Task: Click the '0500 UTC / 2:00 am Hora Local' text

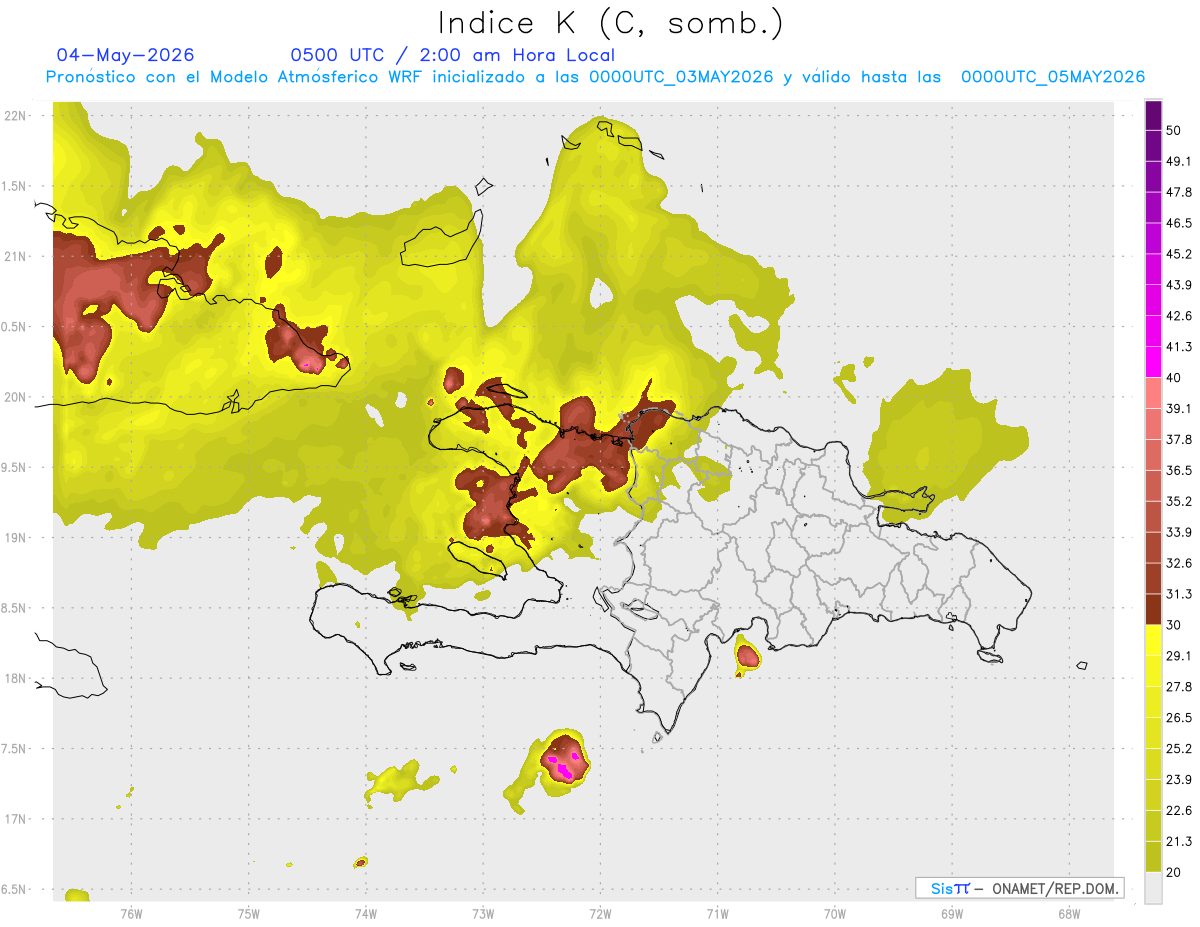Action: (x=452, y=55)
